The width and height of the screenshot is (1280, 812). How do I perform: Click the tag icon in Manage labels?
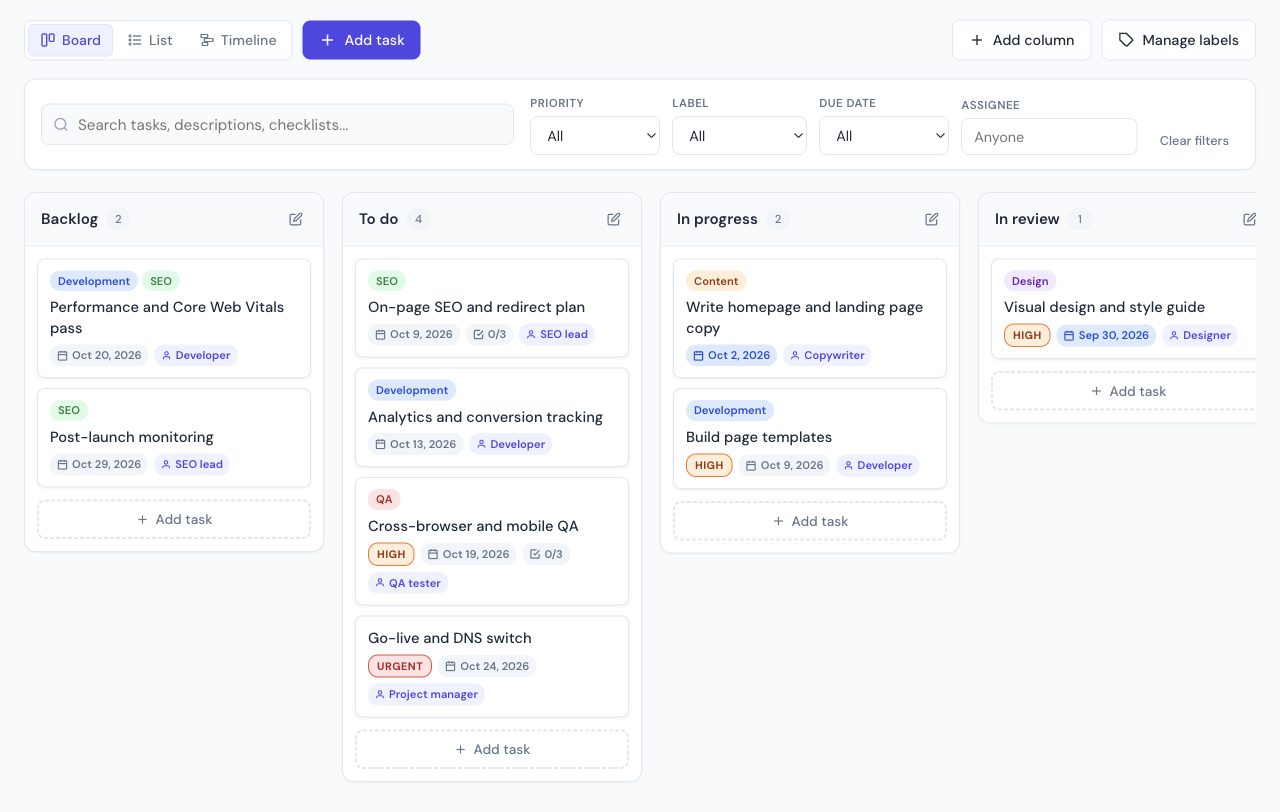[1126, 40]
